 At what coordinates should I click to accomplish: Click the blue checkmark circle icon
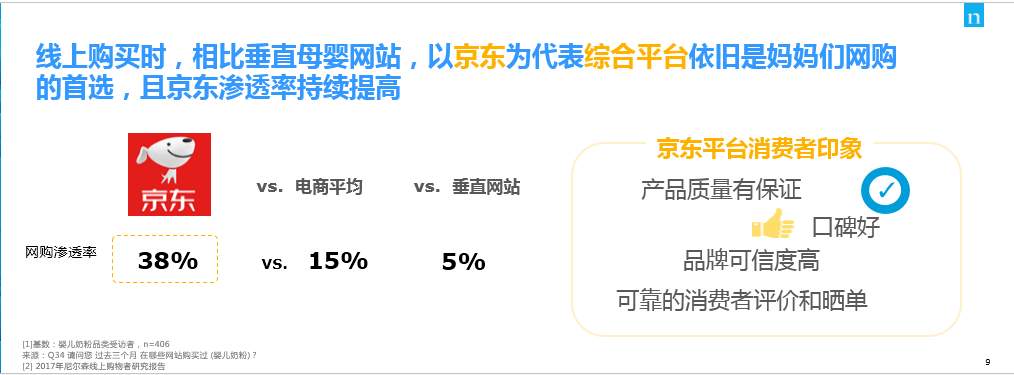click(885, 191)
